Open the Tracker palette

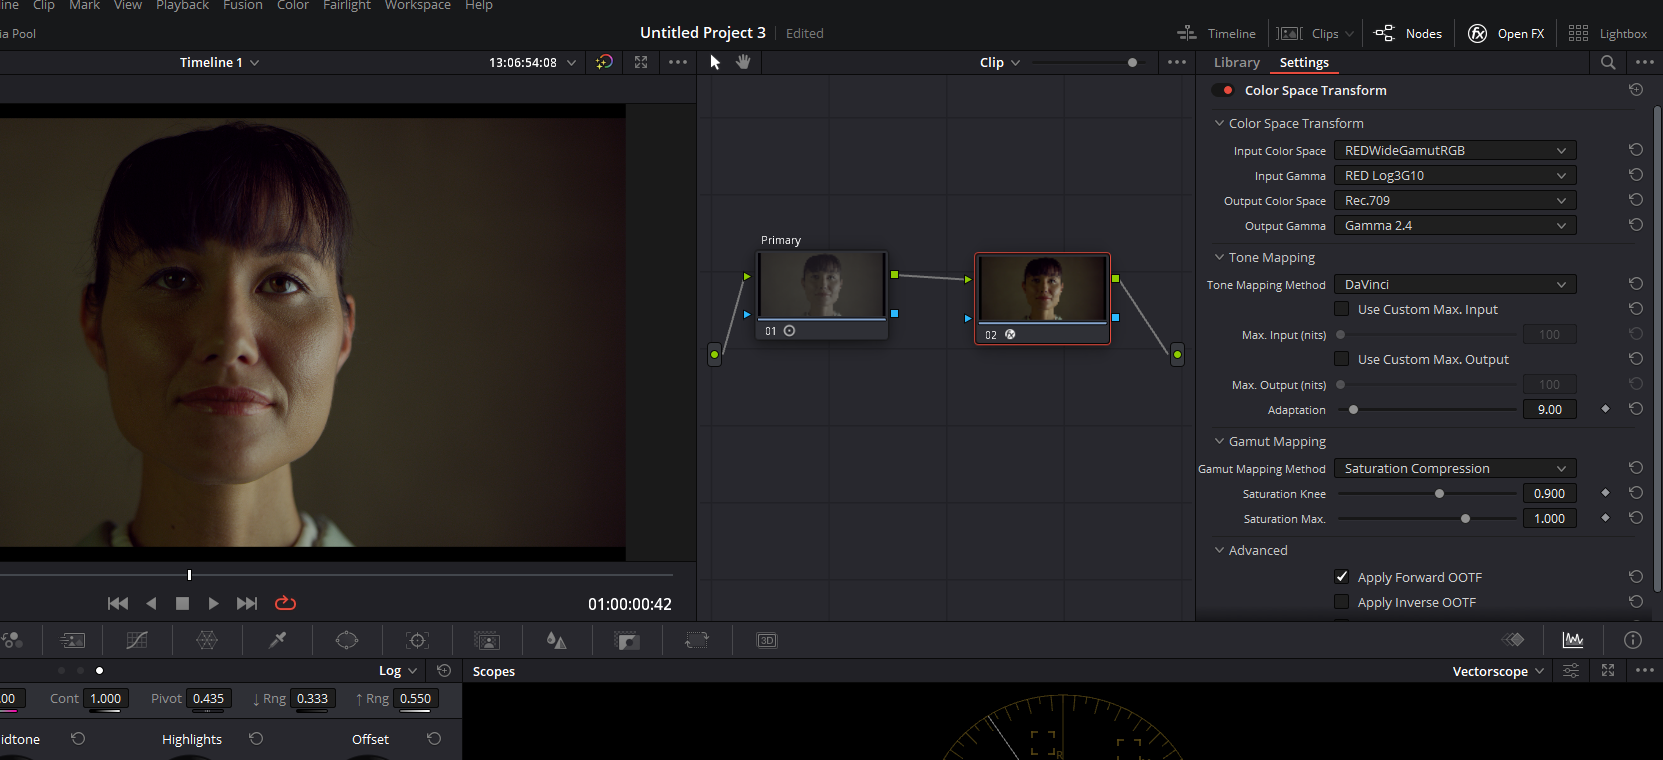[418, 640]
